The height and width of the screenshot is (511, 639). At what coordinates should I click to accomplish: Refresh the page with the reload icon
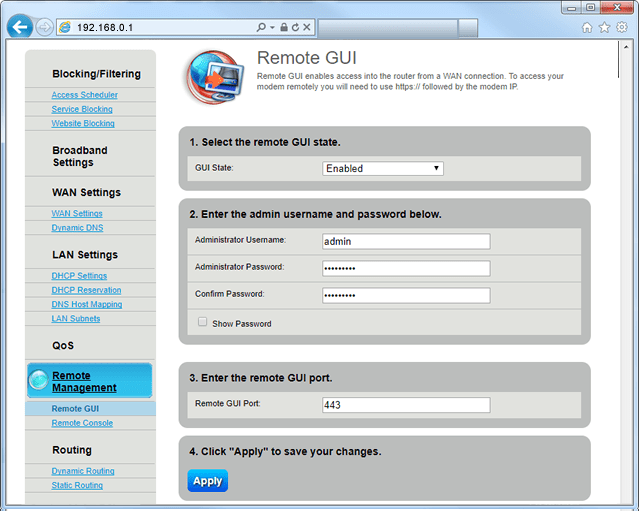click(296, 27)
